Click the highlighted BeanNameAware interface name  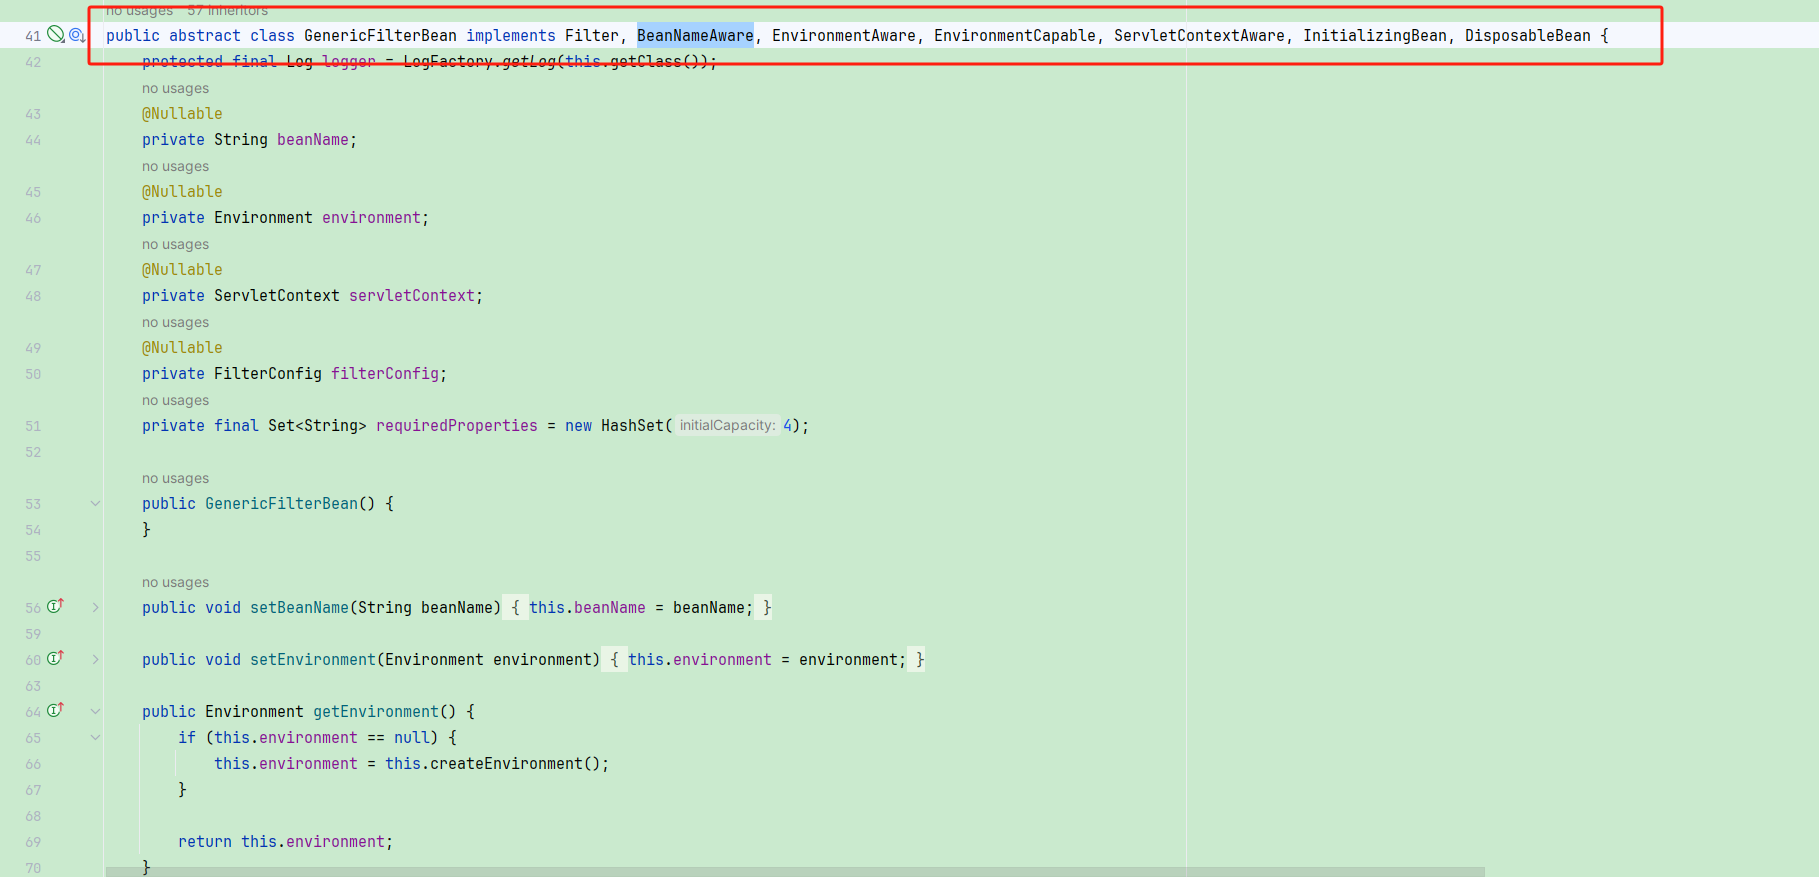(x=695, y=36)
